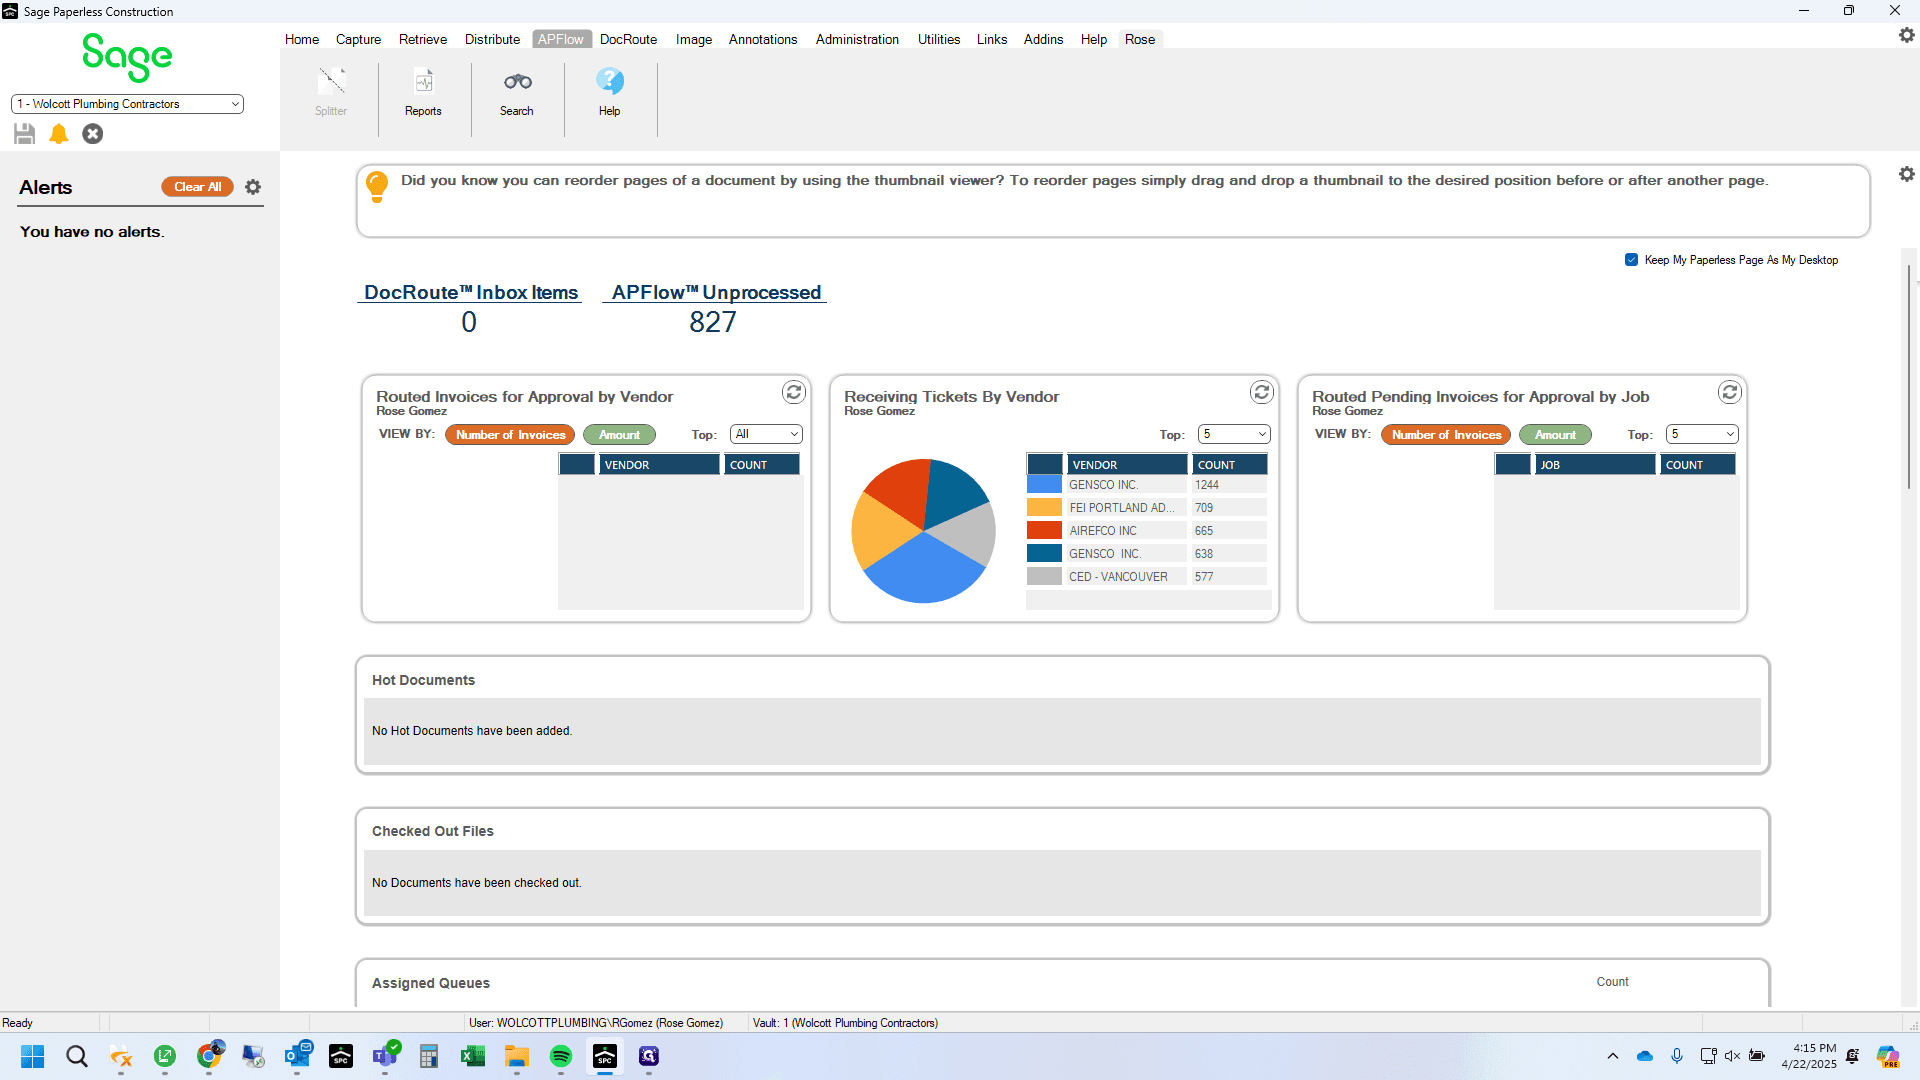
Task: Click the save disk icon under vault selector
Action: [x=25, y=133]
